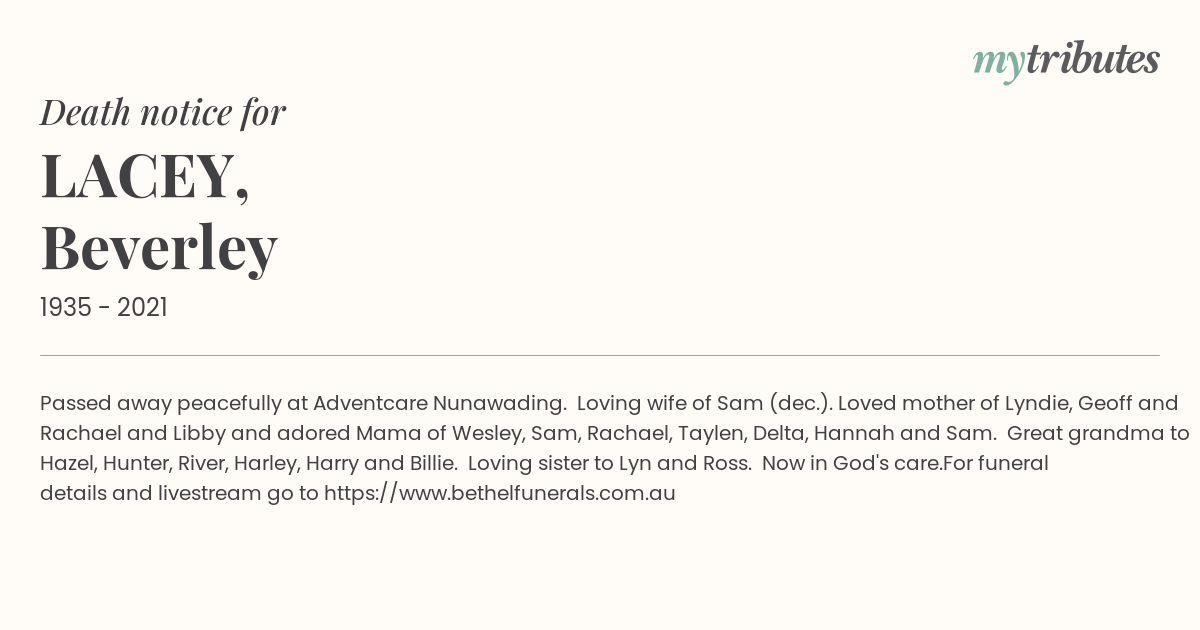The width and height of the screenshot is (1200, 630).
Task: Select the years 1935 - 2021
Action: point(104,308)
